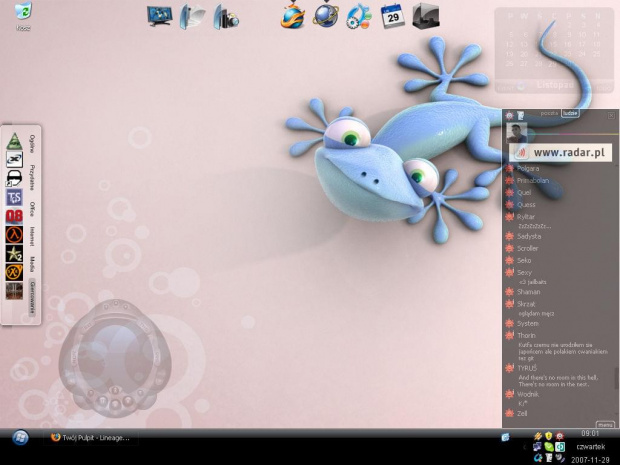Launch Firefox from the top dock
Screen dimensions: 620x465
tap(292, 15)
